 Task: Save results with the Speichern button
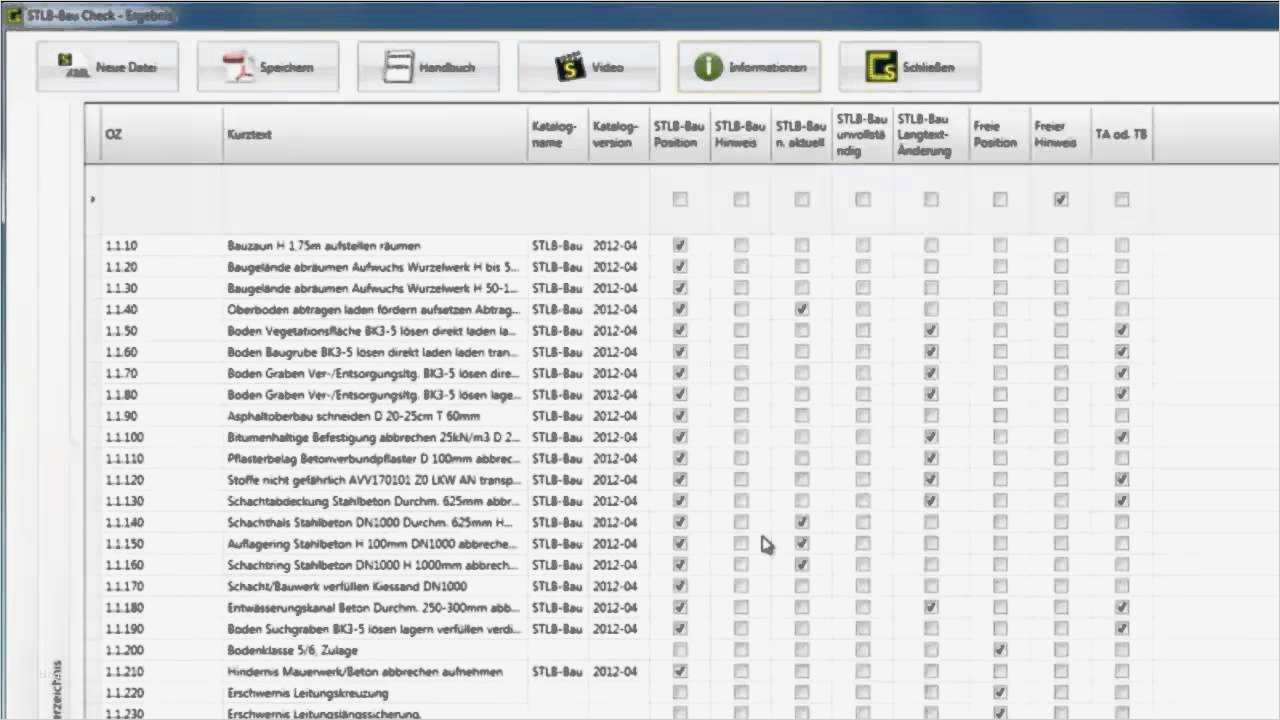(268, 67)
